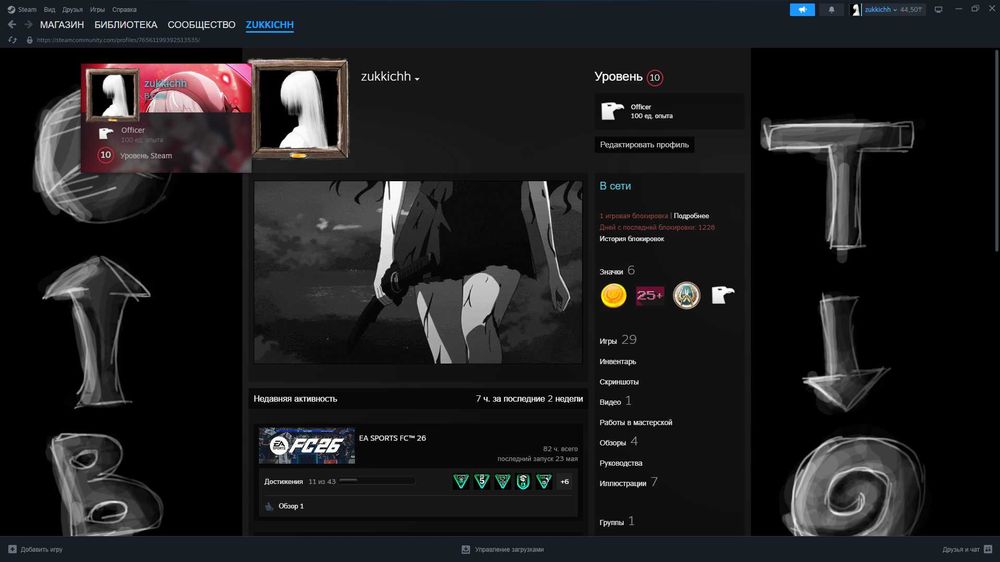Screen dimensions: 1000x562
Task: Open the Игры menu
Action: [x=97, y=10]
